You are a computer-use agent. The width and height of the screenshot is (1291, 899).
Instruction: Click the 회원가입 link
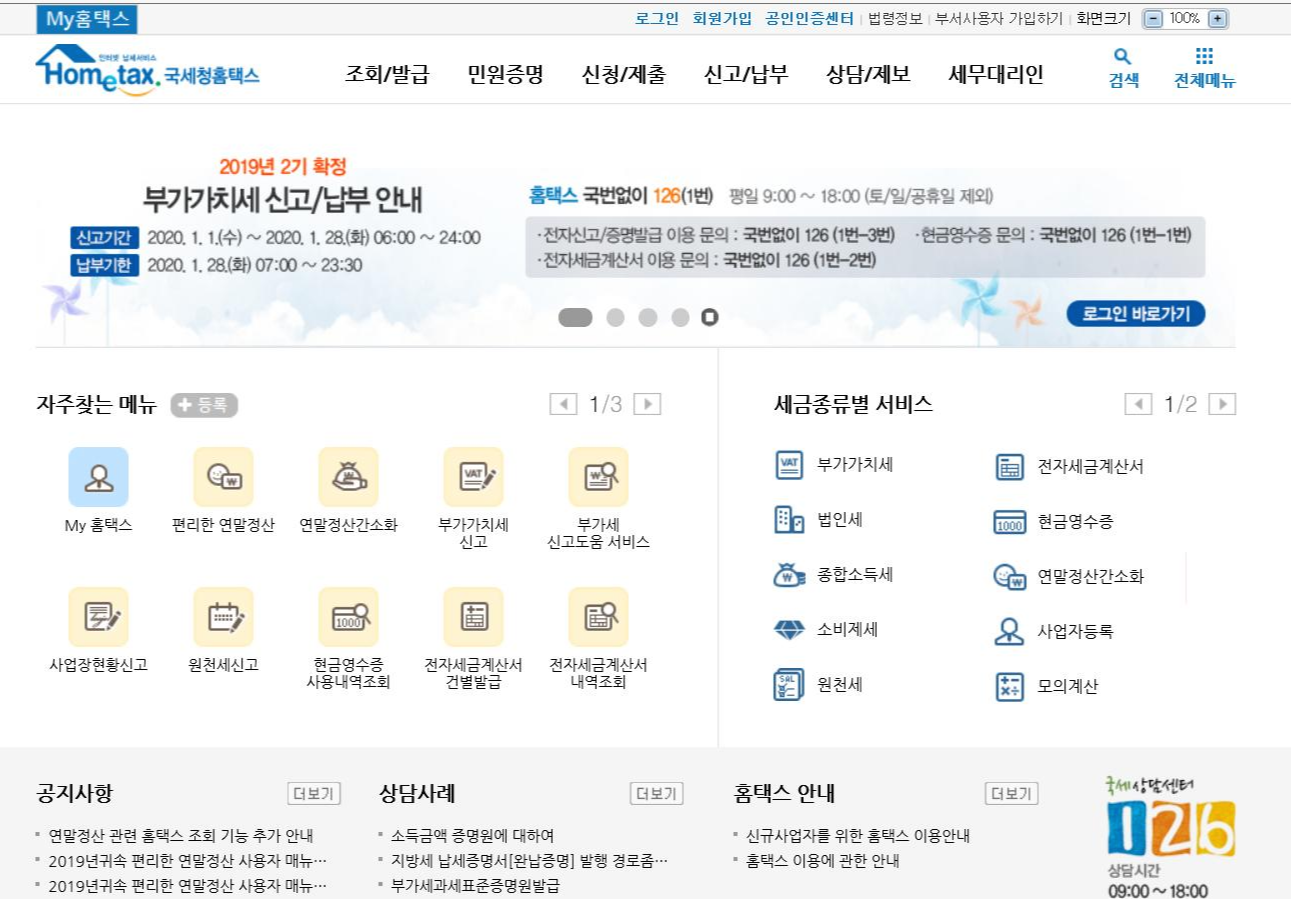(722, 18)
